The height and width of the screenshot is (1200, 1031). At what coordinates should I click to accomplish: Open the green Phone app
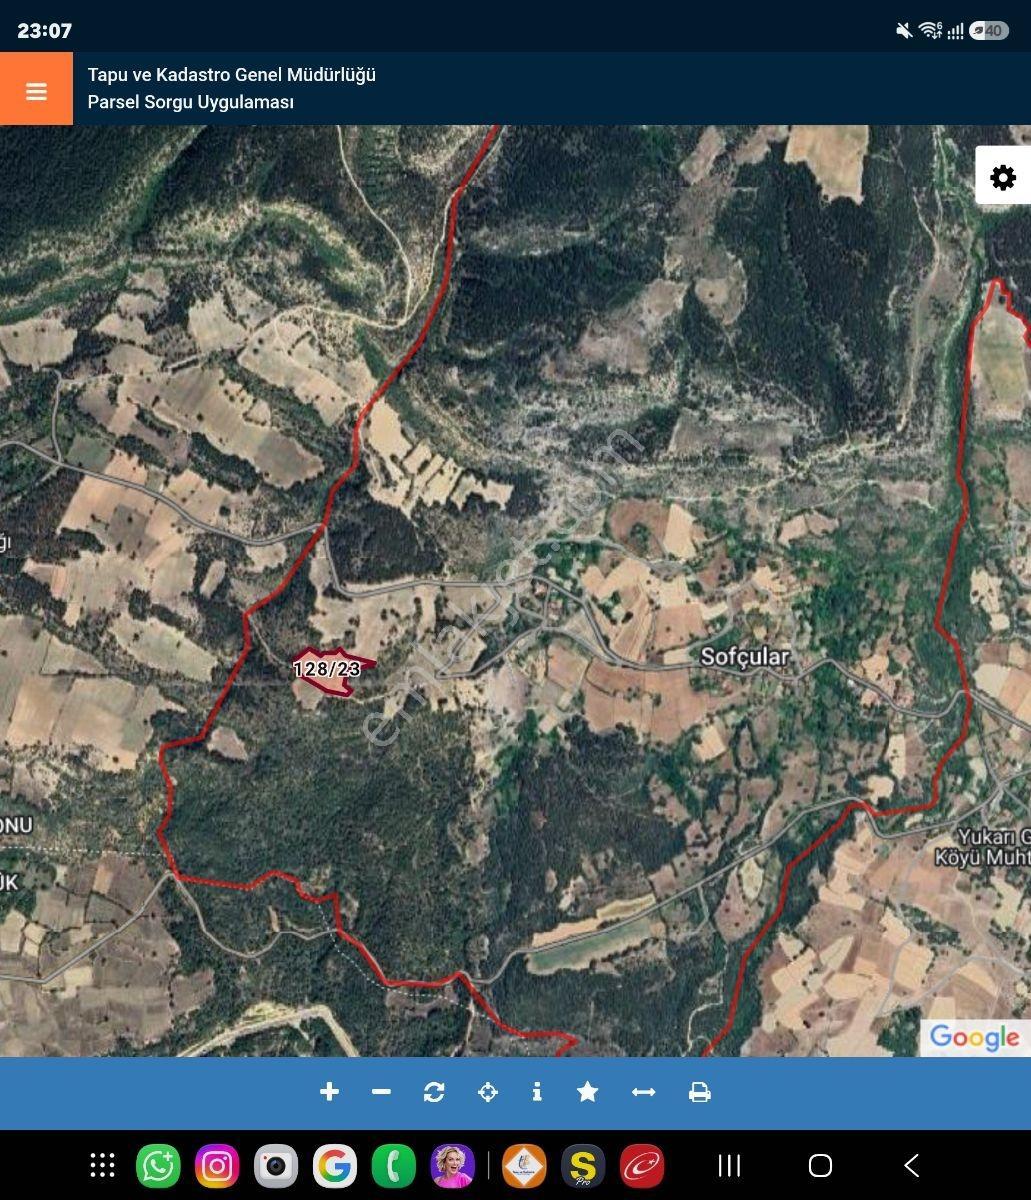coord(394,1166)
